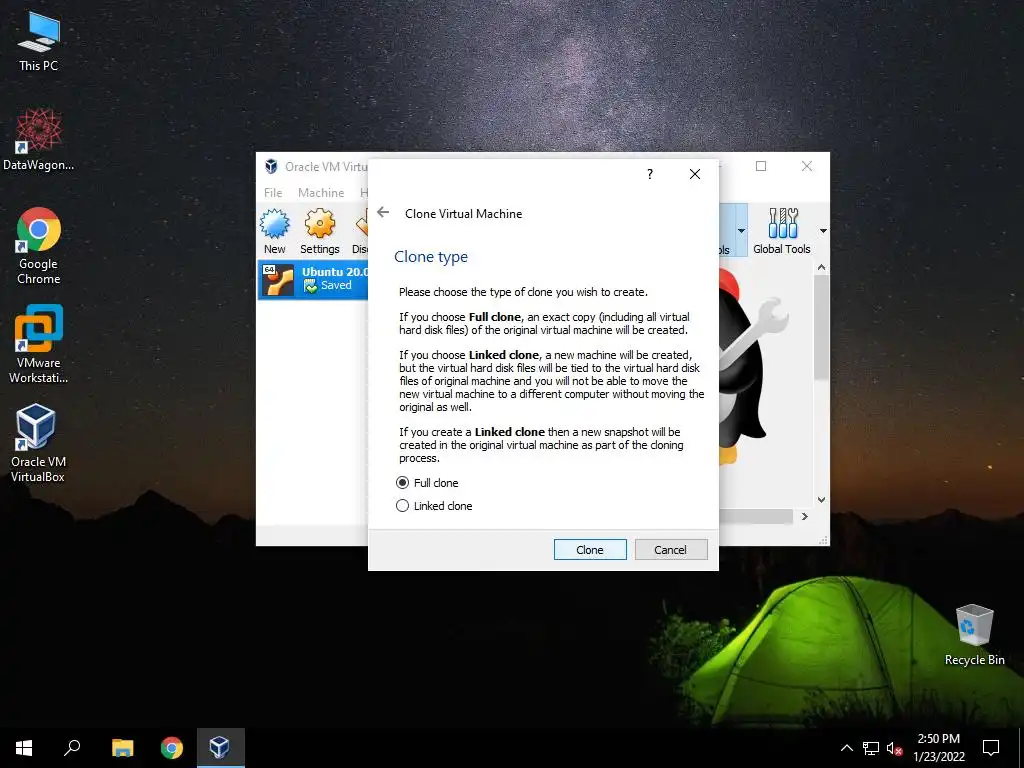Cancel the Clone Virtual Machine dialog
1024x768 pixels.
671,550
